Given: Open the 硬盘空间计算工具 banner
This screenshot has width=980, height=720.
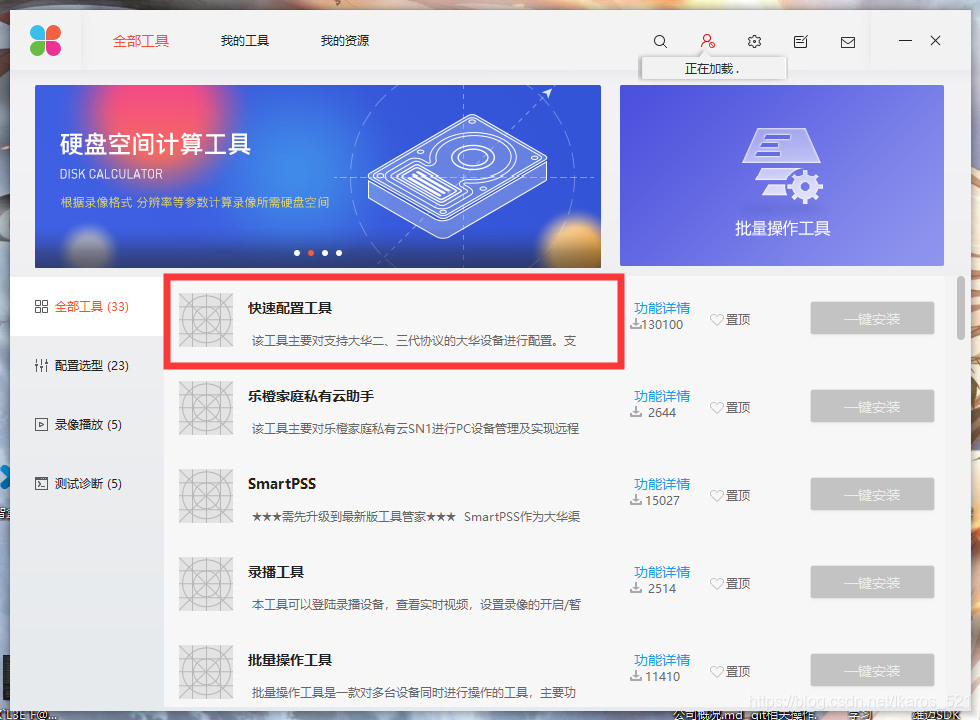Looking at the screenshot, I should click(x=318, y=176).
